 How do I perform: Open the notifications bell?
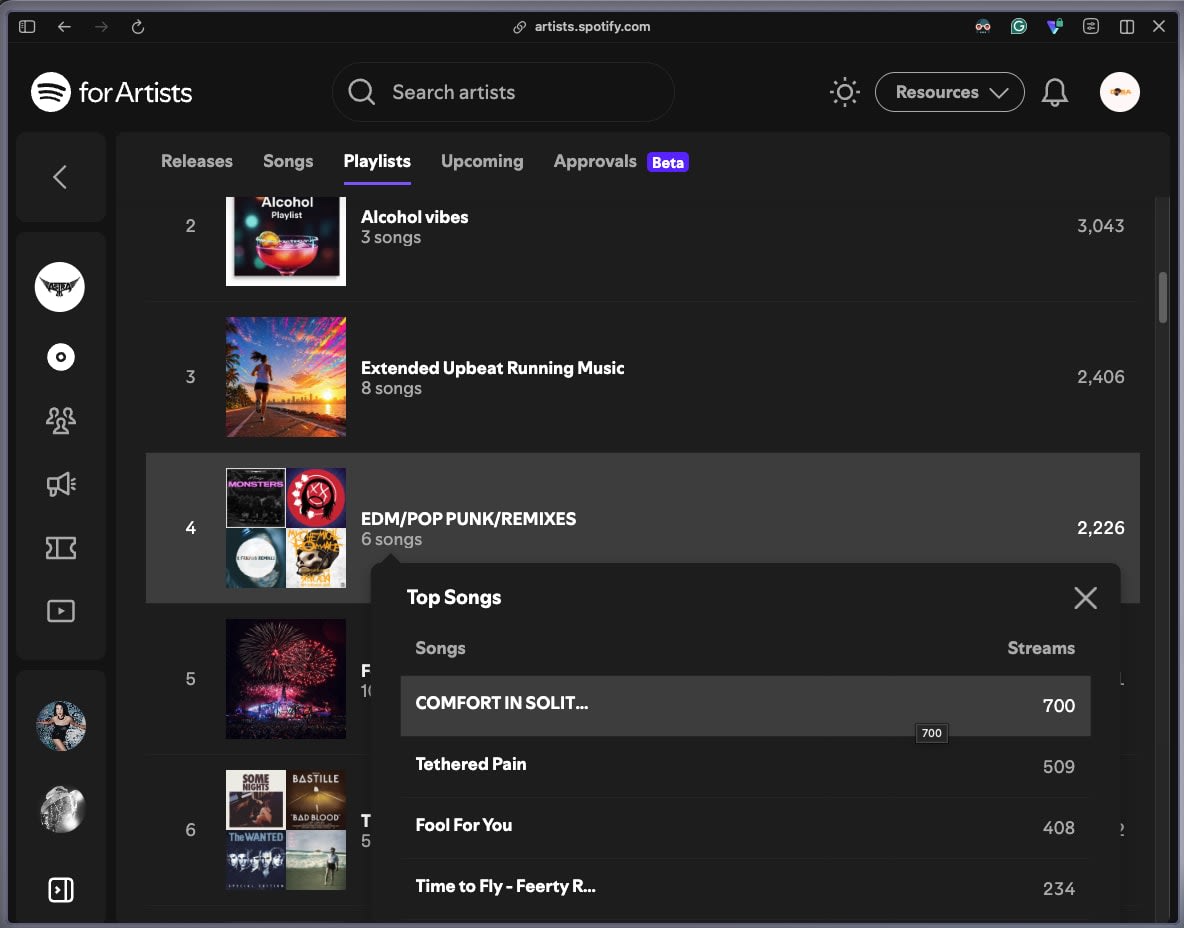[x=1054, y=92]
